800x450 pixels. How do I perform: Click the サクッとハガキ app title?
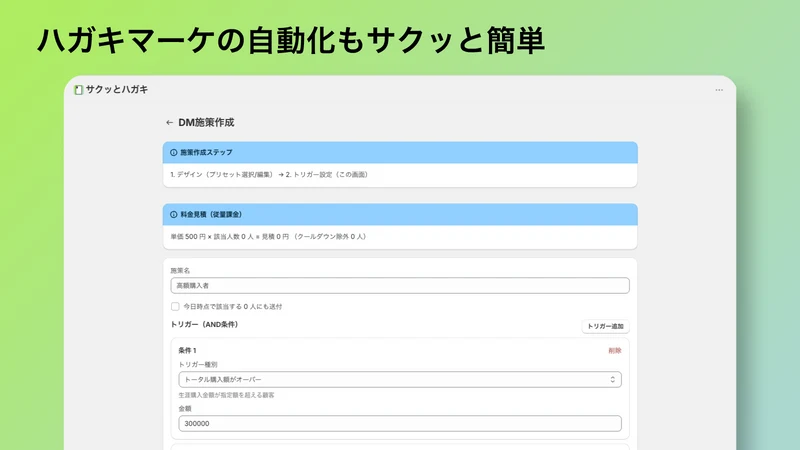click(x=117, y=90)
